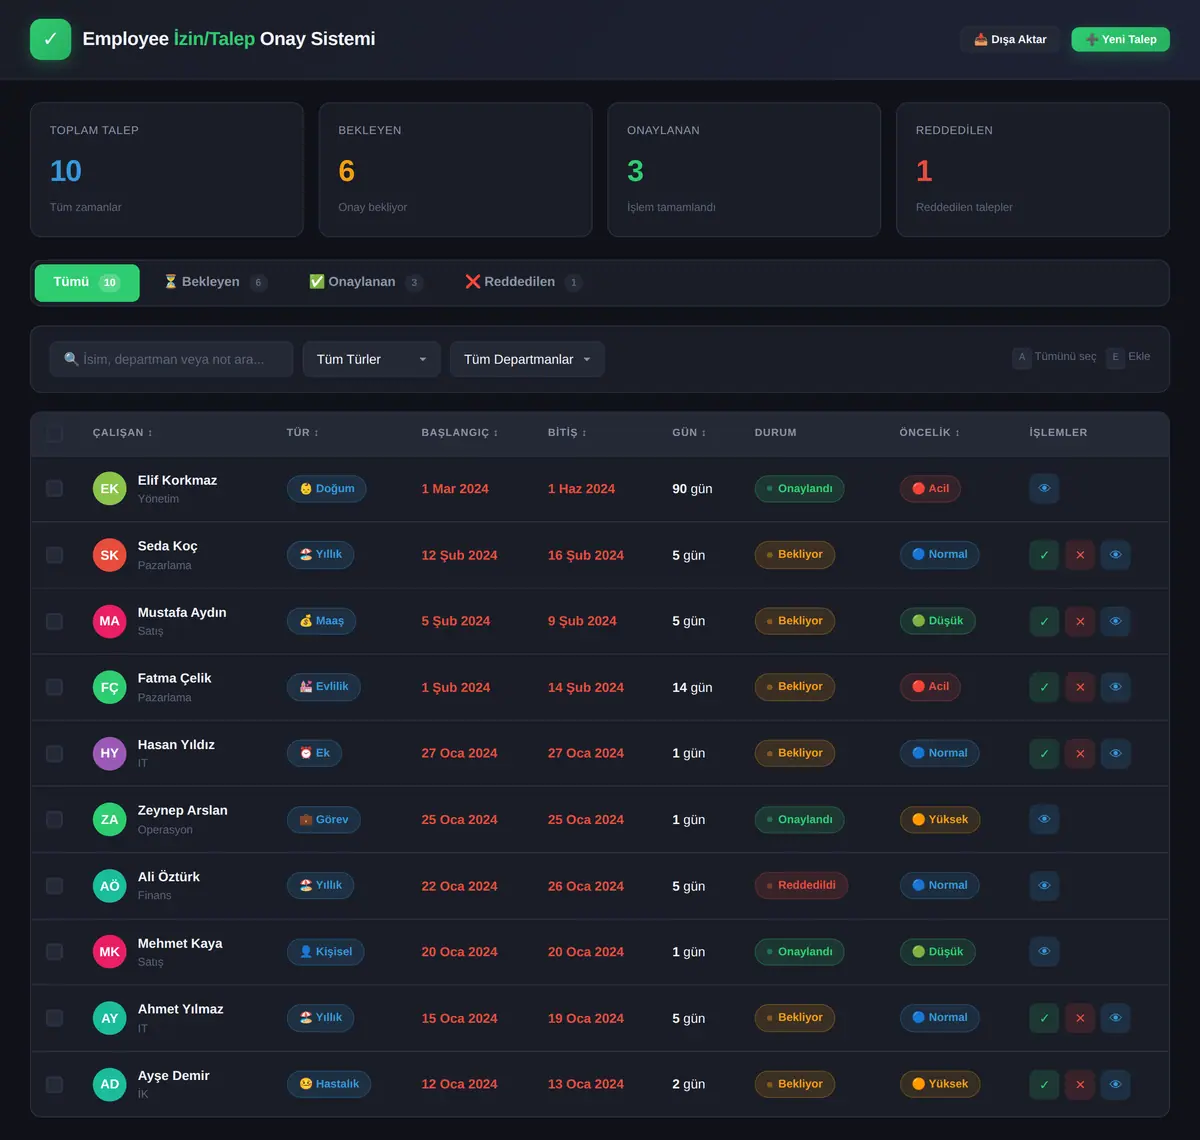The width and height of the screenshot is (1200, 1140).
Task: View Ayşe Demir's request details
Action: pos(1116,1084)
